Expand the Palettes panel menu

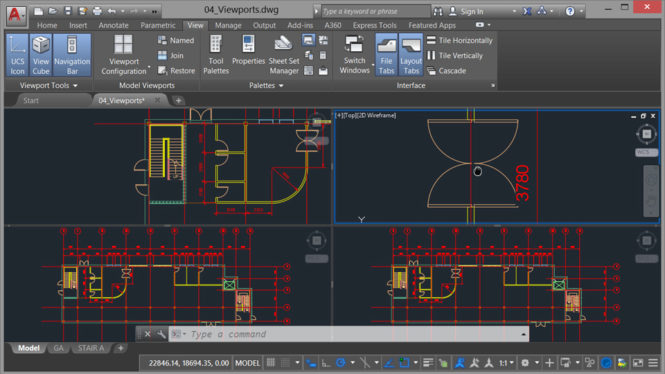point(266,85)
